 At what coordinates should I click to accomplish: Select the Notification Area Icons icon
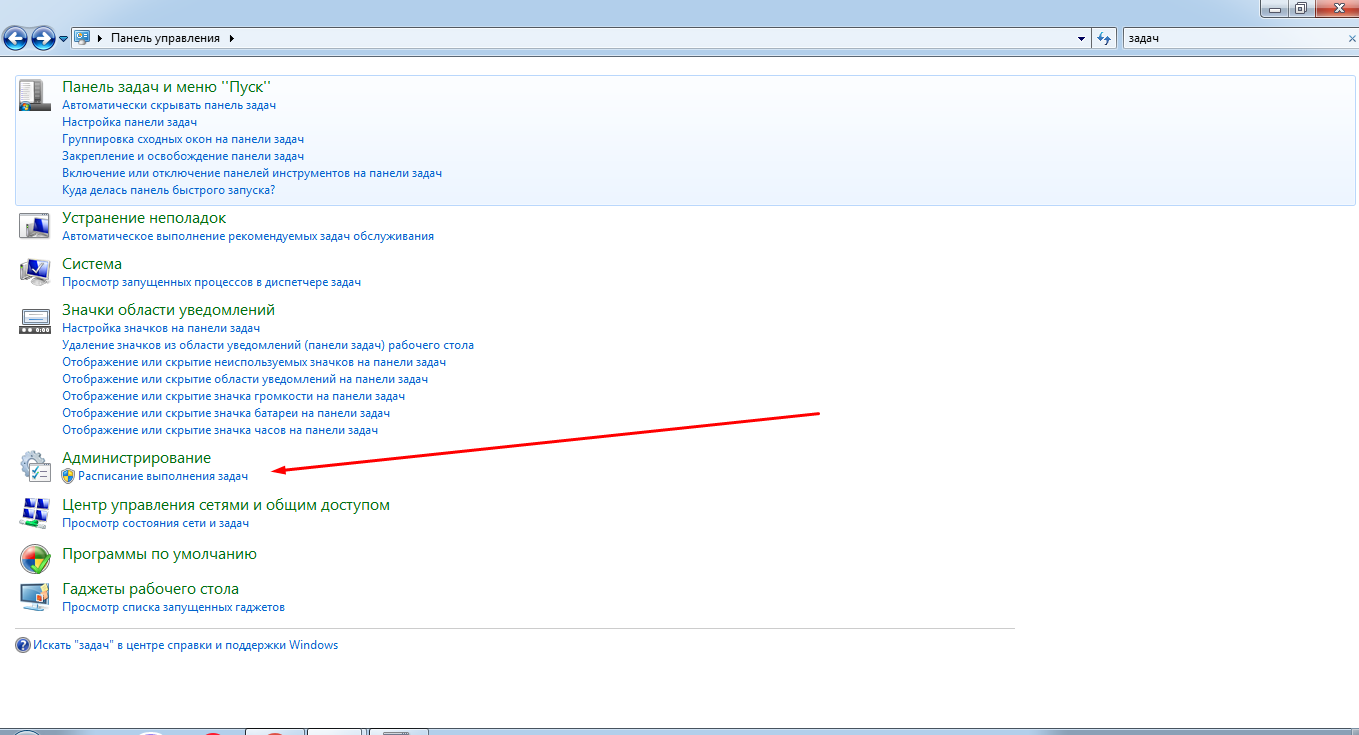pyautogui.click(x=34, y=320)
